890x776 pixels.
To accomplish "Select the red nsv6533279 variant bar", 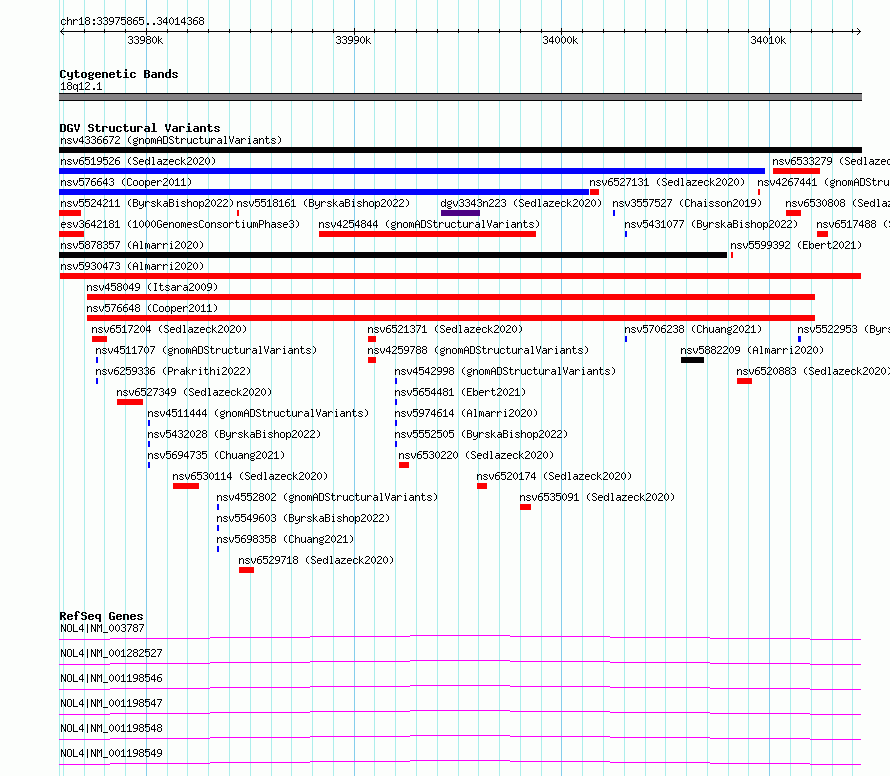I will tap(796, 171).
